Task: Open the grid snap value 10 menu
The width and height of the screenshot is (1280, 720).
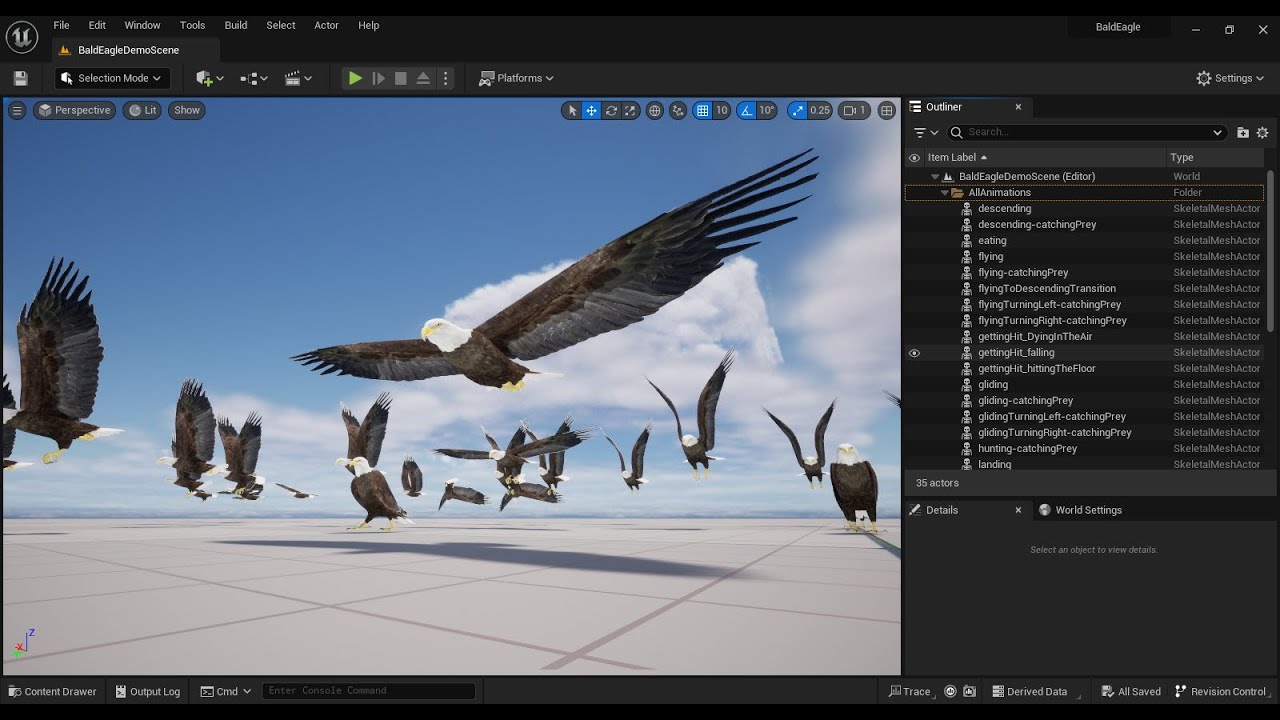Action: (x=721, y=110)
